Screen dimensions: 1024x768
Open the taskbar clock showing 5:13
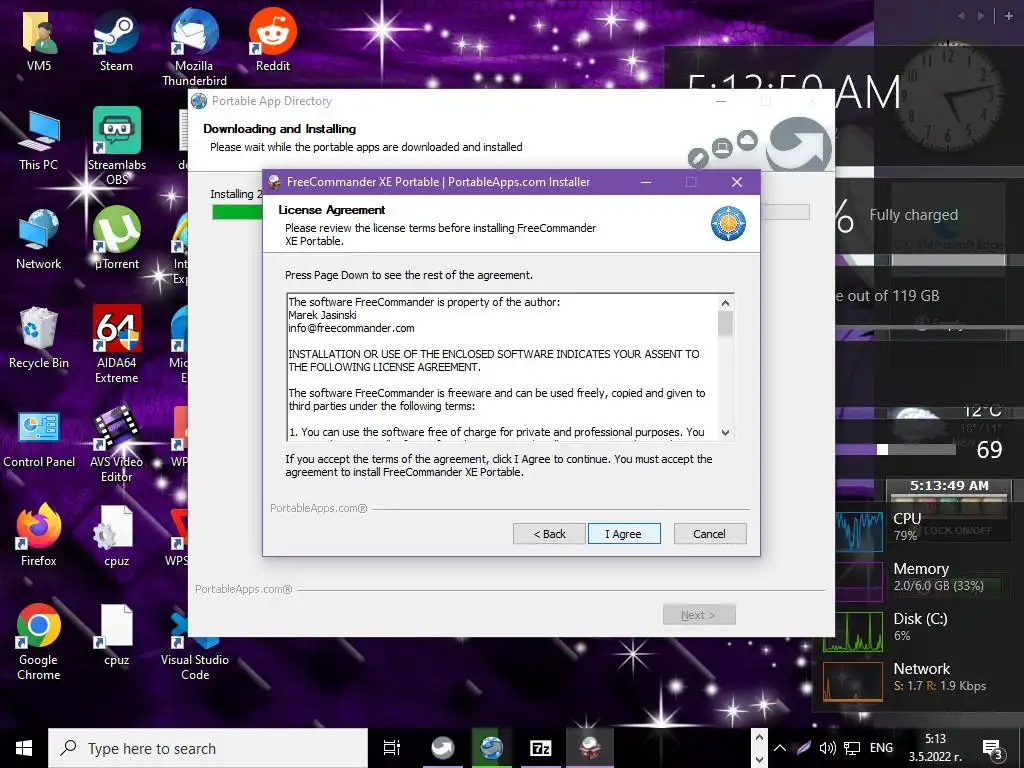tap(935, 748)
